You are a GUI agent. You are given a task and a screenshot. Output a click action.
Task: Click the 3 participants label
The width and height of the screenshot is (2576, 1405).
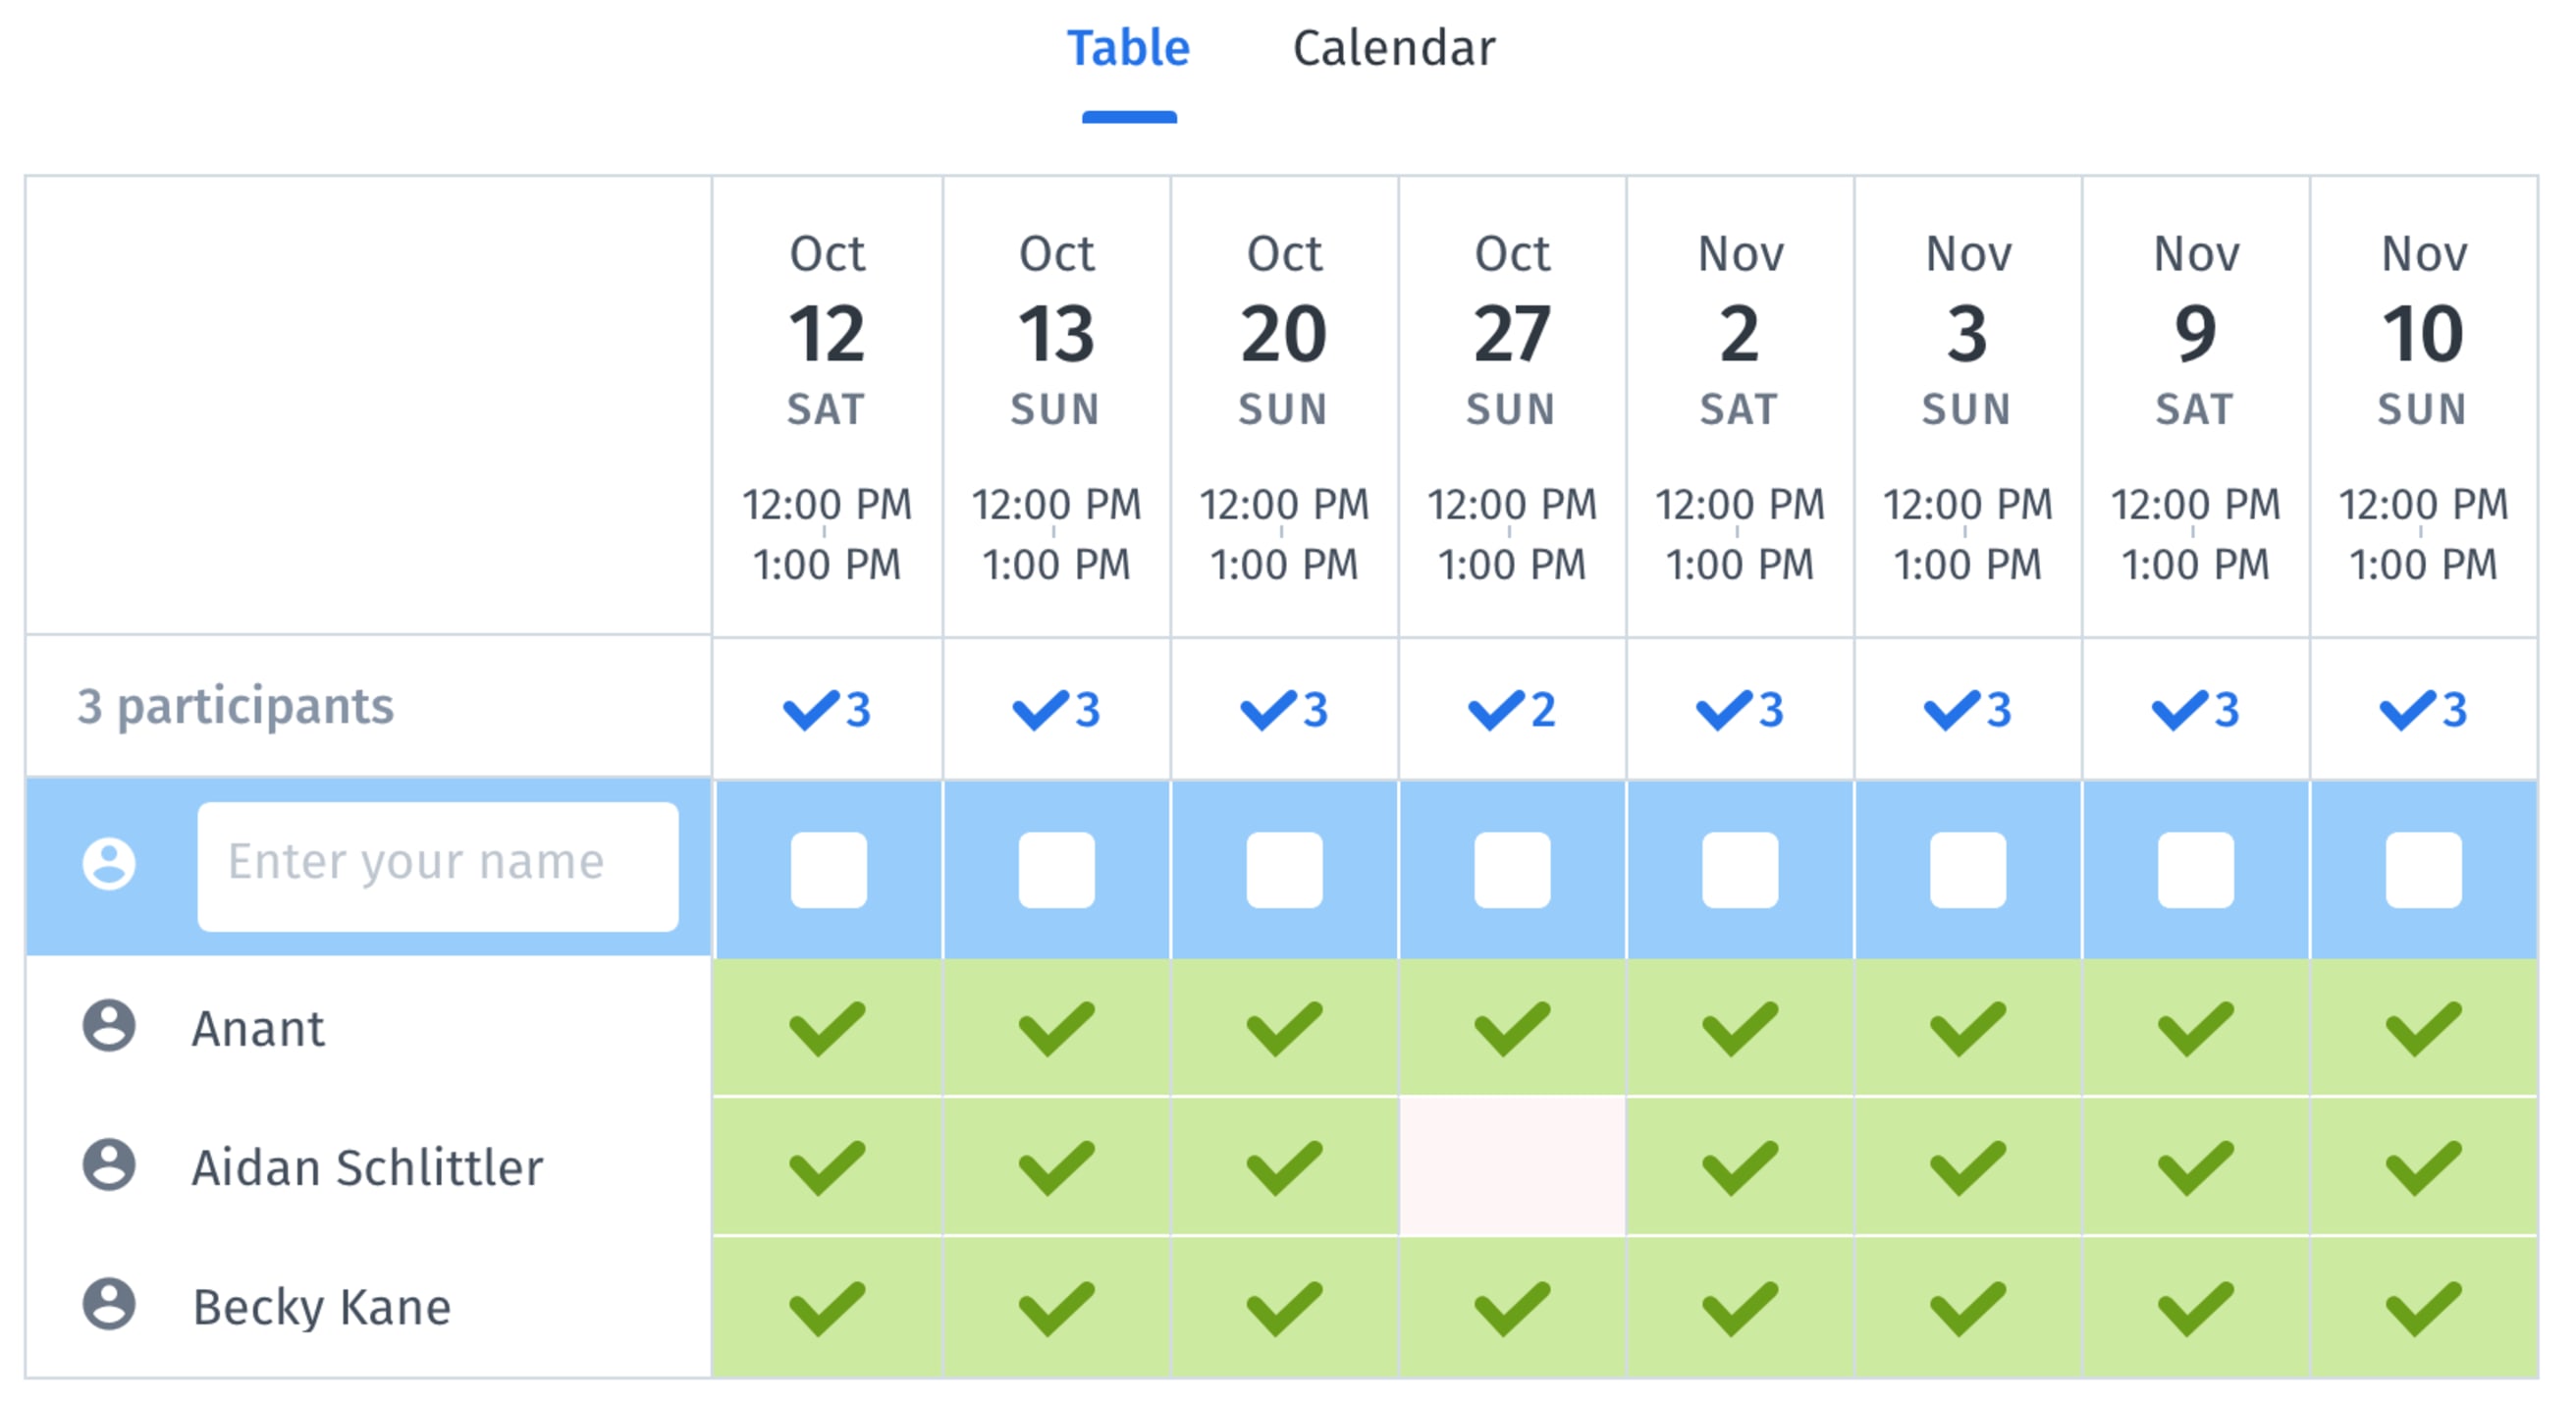(x=235, y=706)
